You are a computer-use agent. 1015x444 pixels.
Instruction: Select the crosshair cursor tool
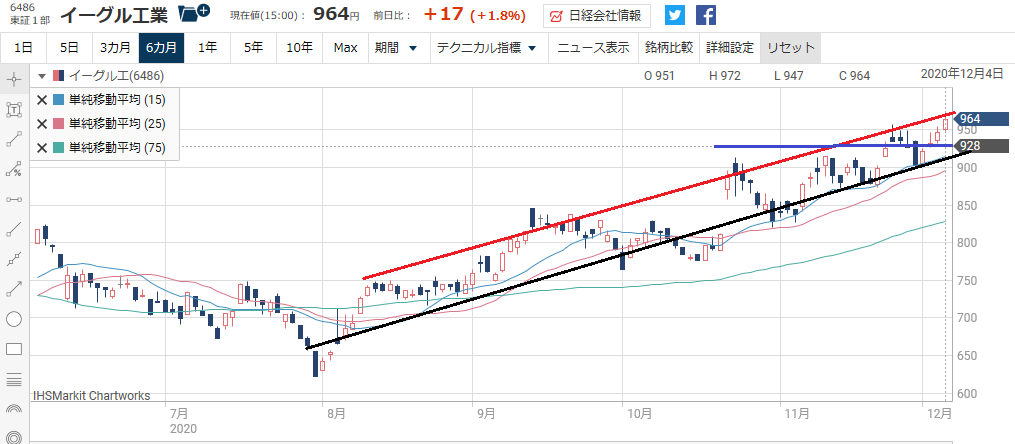(x=14, y=81)
